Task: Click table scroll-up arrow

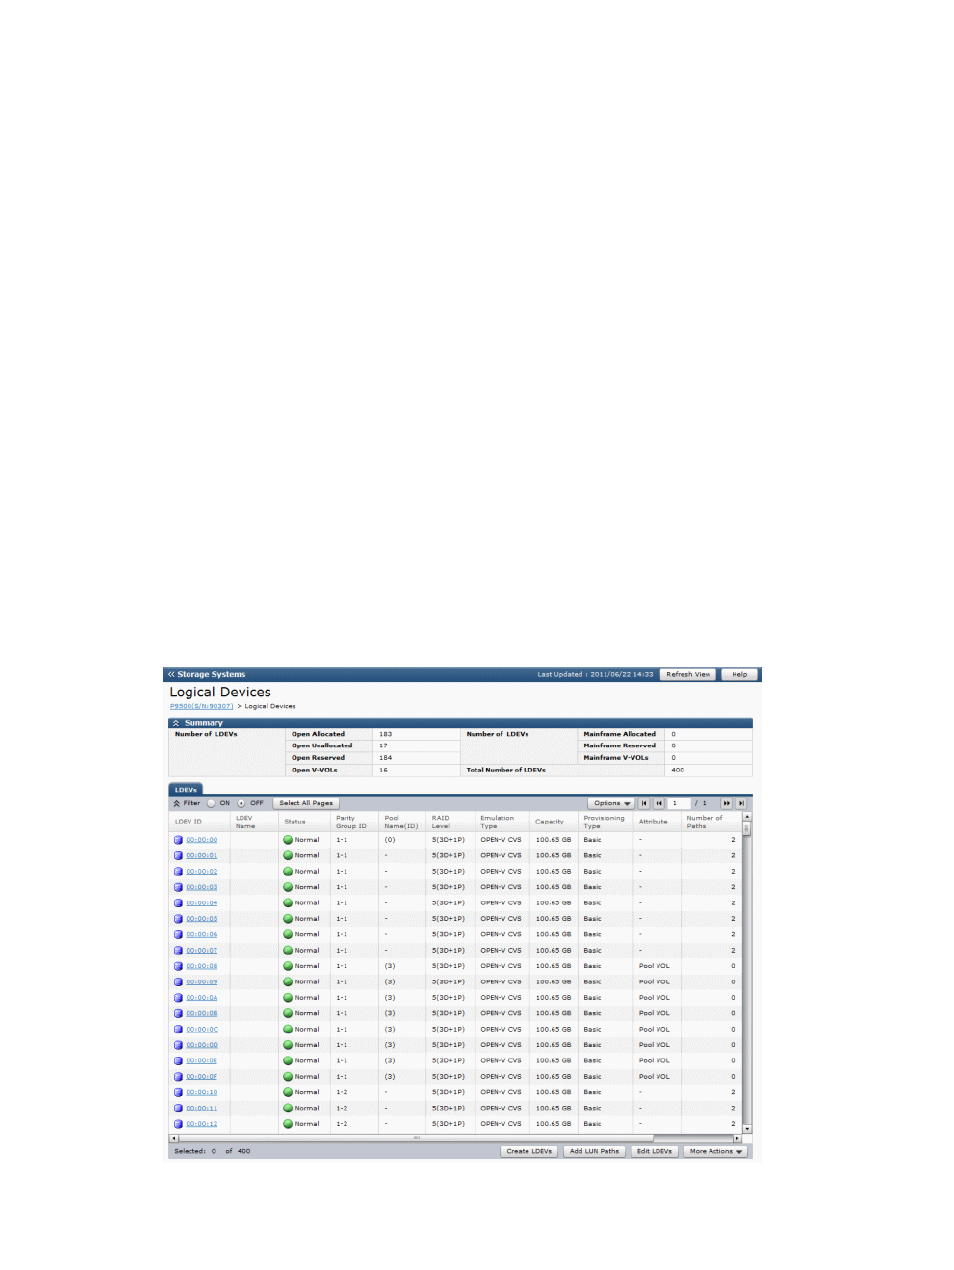Action: (x=747, y=817)
